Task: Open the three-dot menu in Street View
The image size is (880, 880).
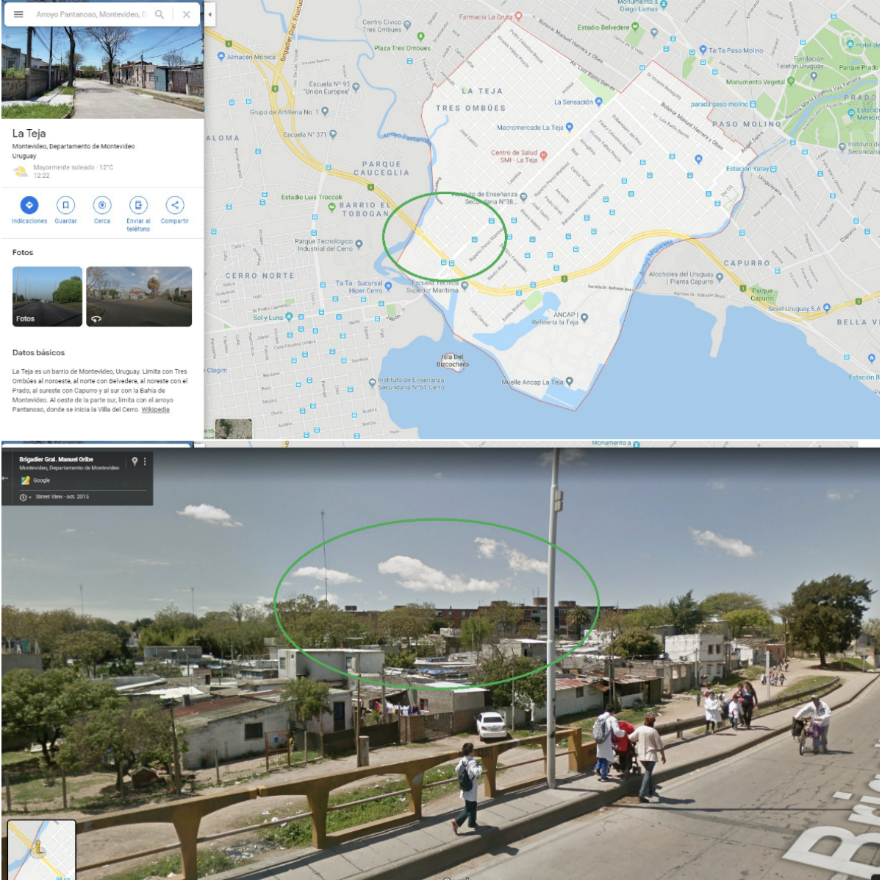Action: pos(145,462)
